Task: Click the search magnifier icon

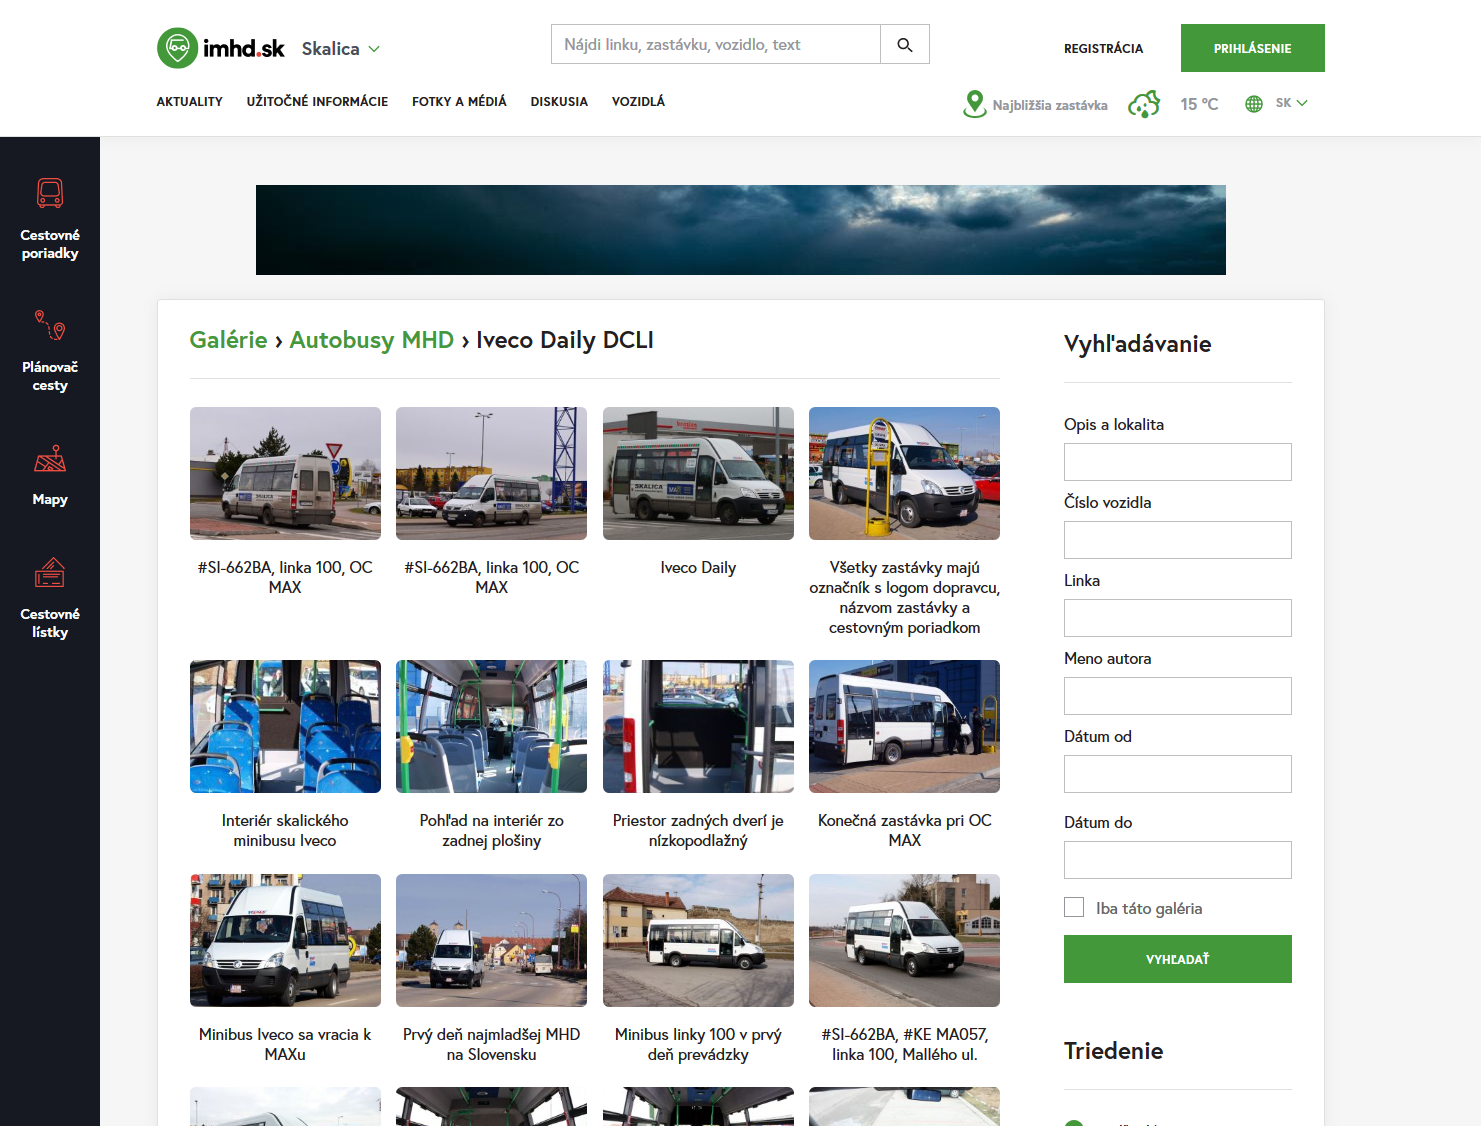Action: pyautogui.click(x=905, y=45)
